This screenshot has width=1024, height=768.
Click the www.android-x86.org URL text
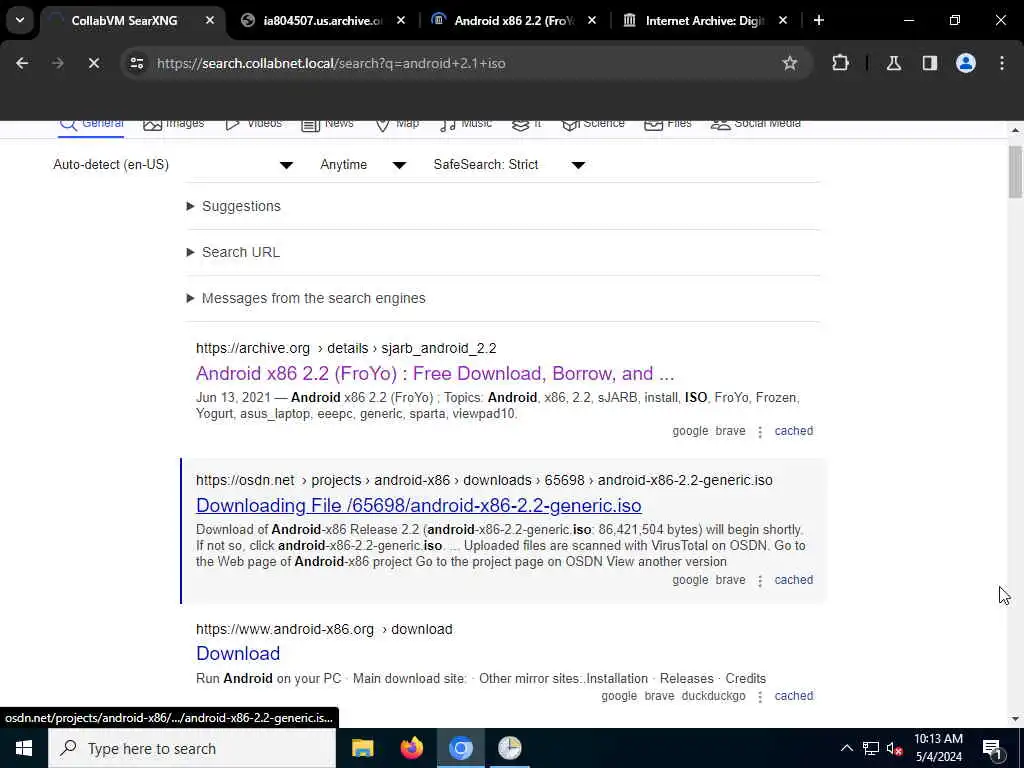[x=324, y=630]
